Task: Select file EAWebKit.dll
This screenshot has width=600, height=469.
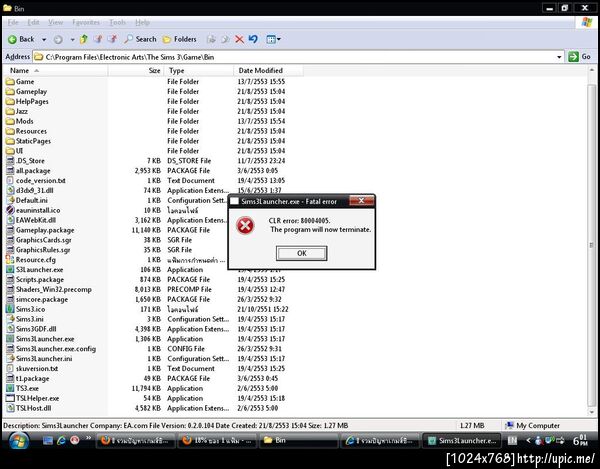Action: 36,220
